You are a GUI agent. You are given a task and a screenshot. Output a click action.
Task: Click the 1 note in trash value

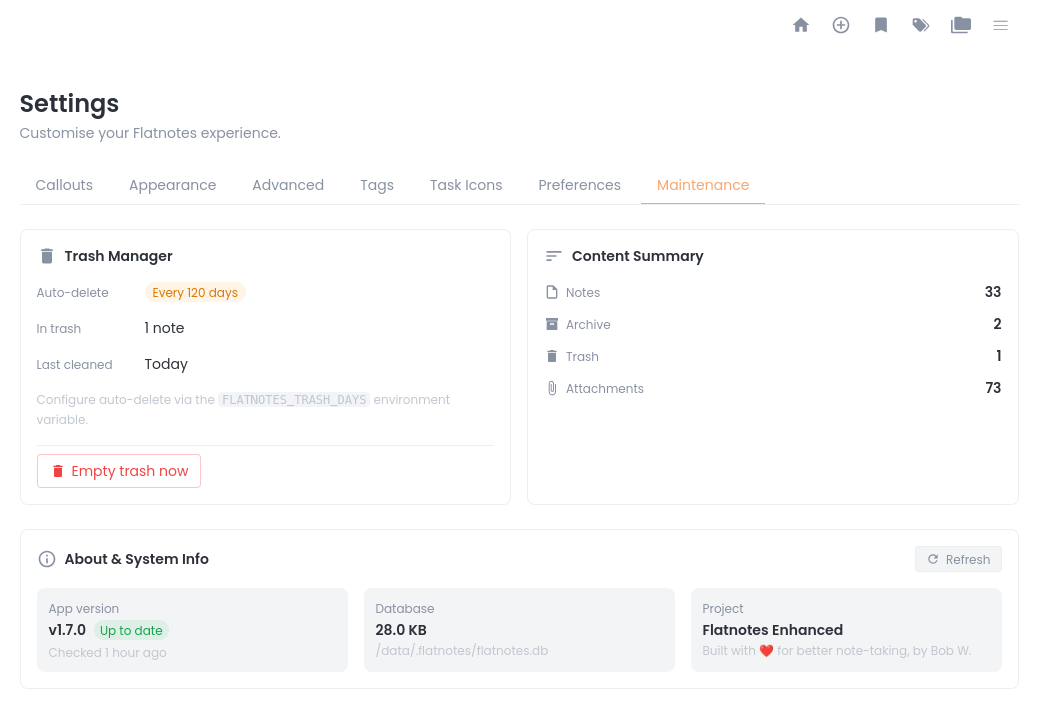click(164, 328)
